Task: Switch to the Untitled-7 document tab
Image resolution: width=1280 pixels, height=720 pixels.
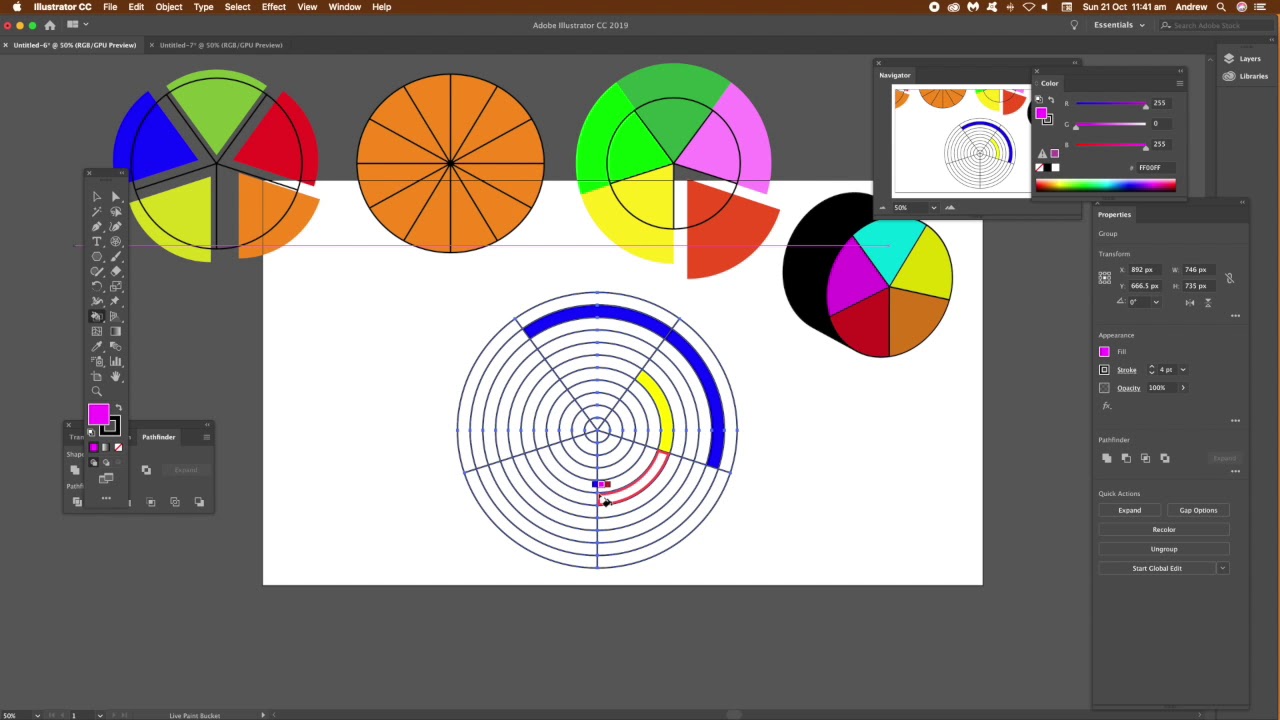Action: pyautogui.click(x=220, y=45)
